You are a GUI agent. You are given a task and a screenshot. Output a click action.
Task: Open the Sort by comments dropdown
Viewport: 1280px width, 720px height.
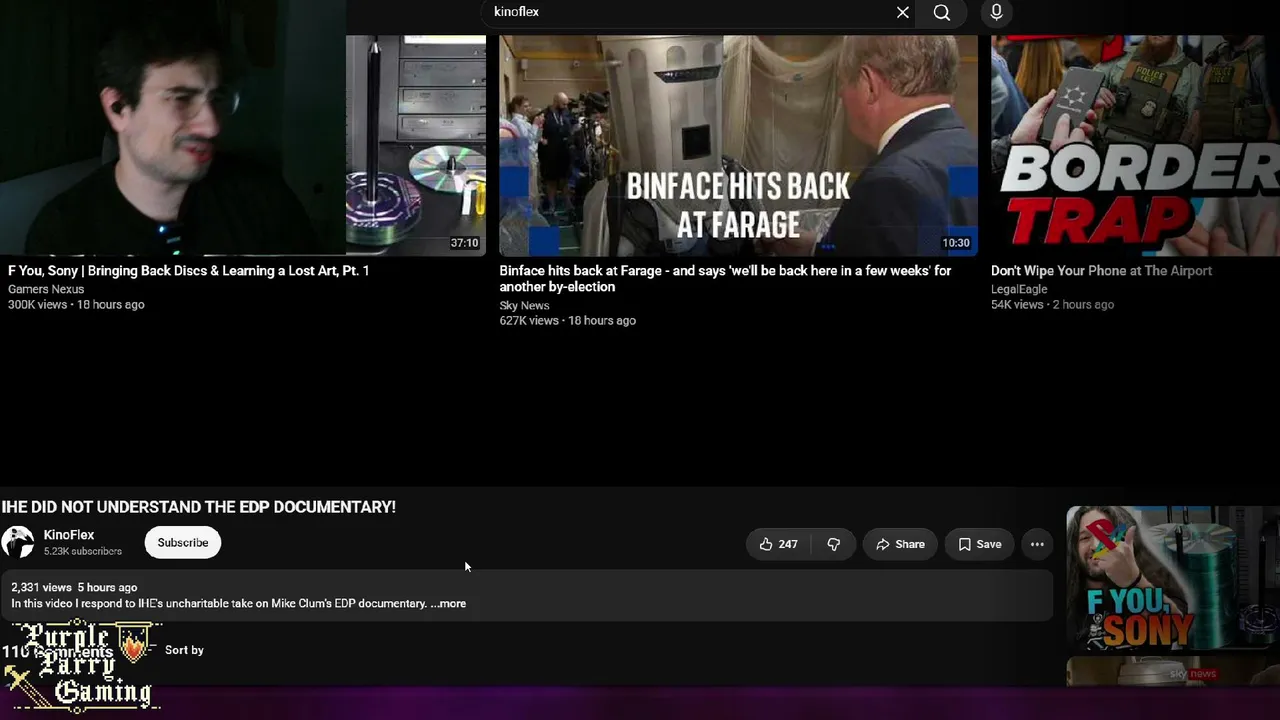coord(184,650)
